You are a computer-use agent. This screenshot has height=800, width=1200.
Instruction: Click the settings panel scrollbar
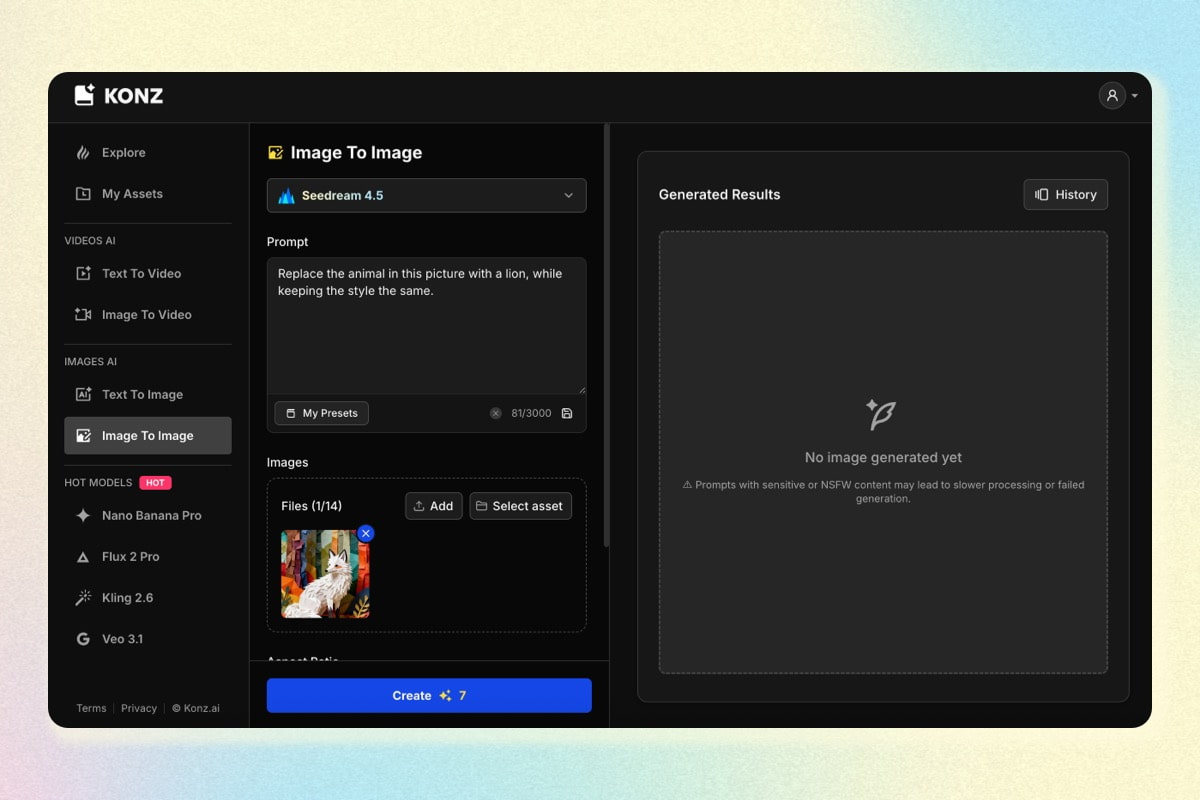coord(607,335)
